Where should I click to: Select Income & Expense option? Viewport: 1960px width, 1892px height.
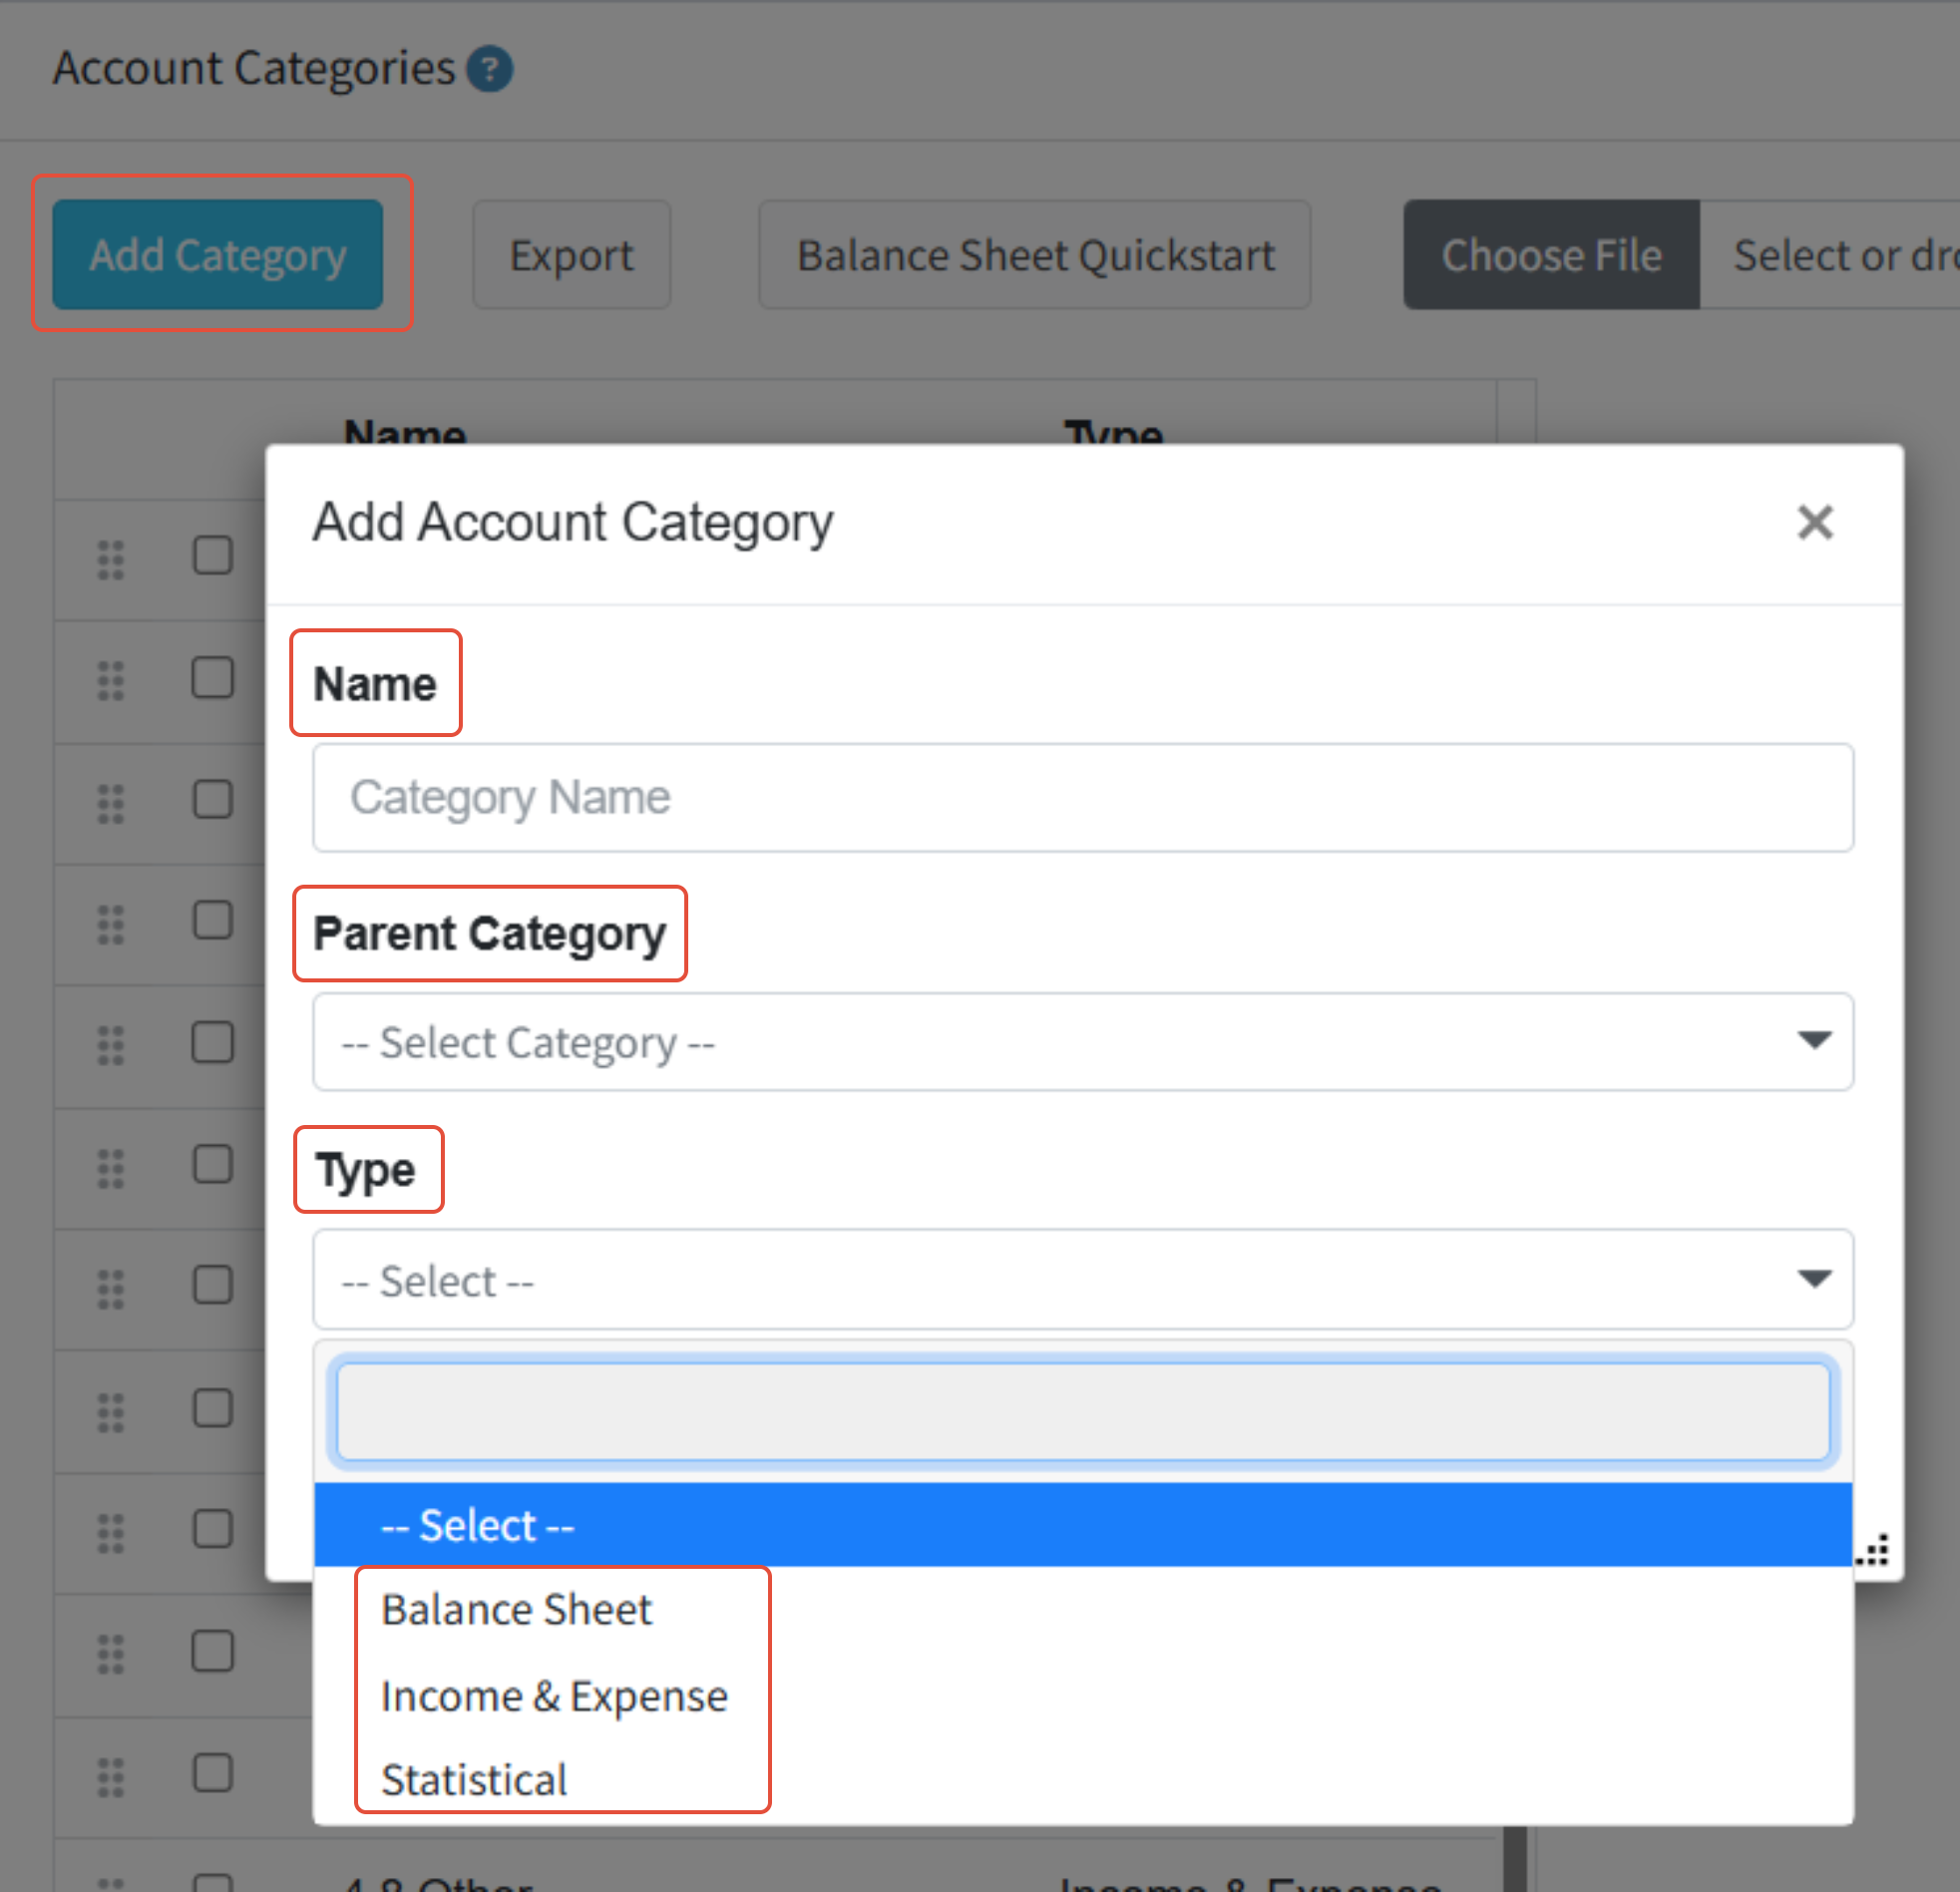[554, 1696]
